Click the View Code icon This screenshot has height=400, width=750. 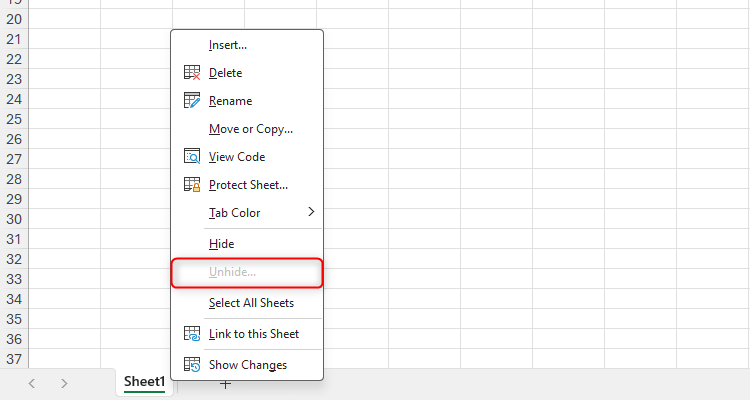point(192,157)
